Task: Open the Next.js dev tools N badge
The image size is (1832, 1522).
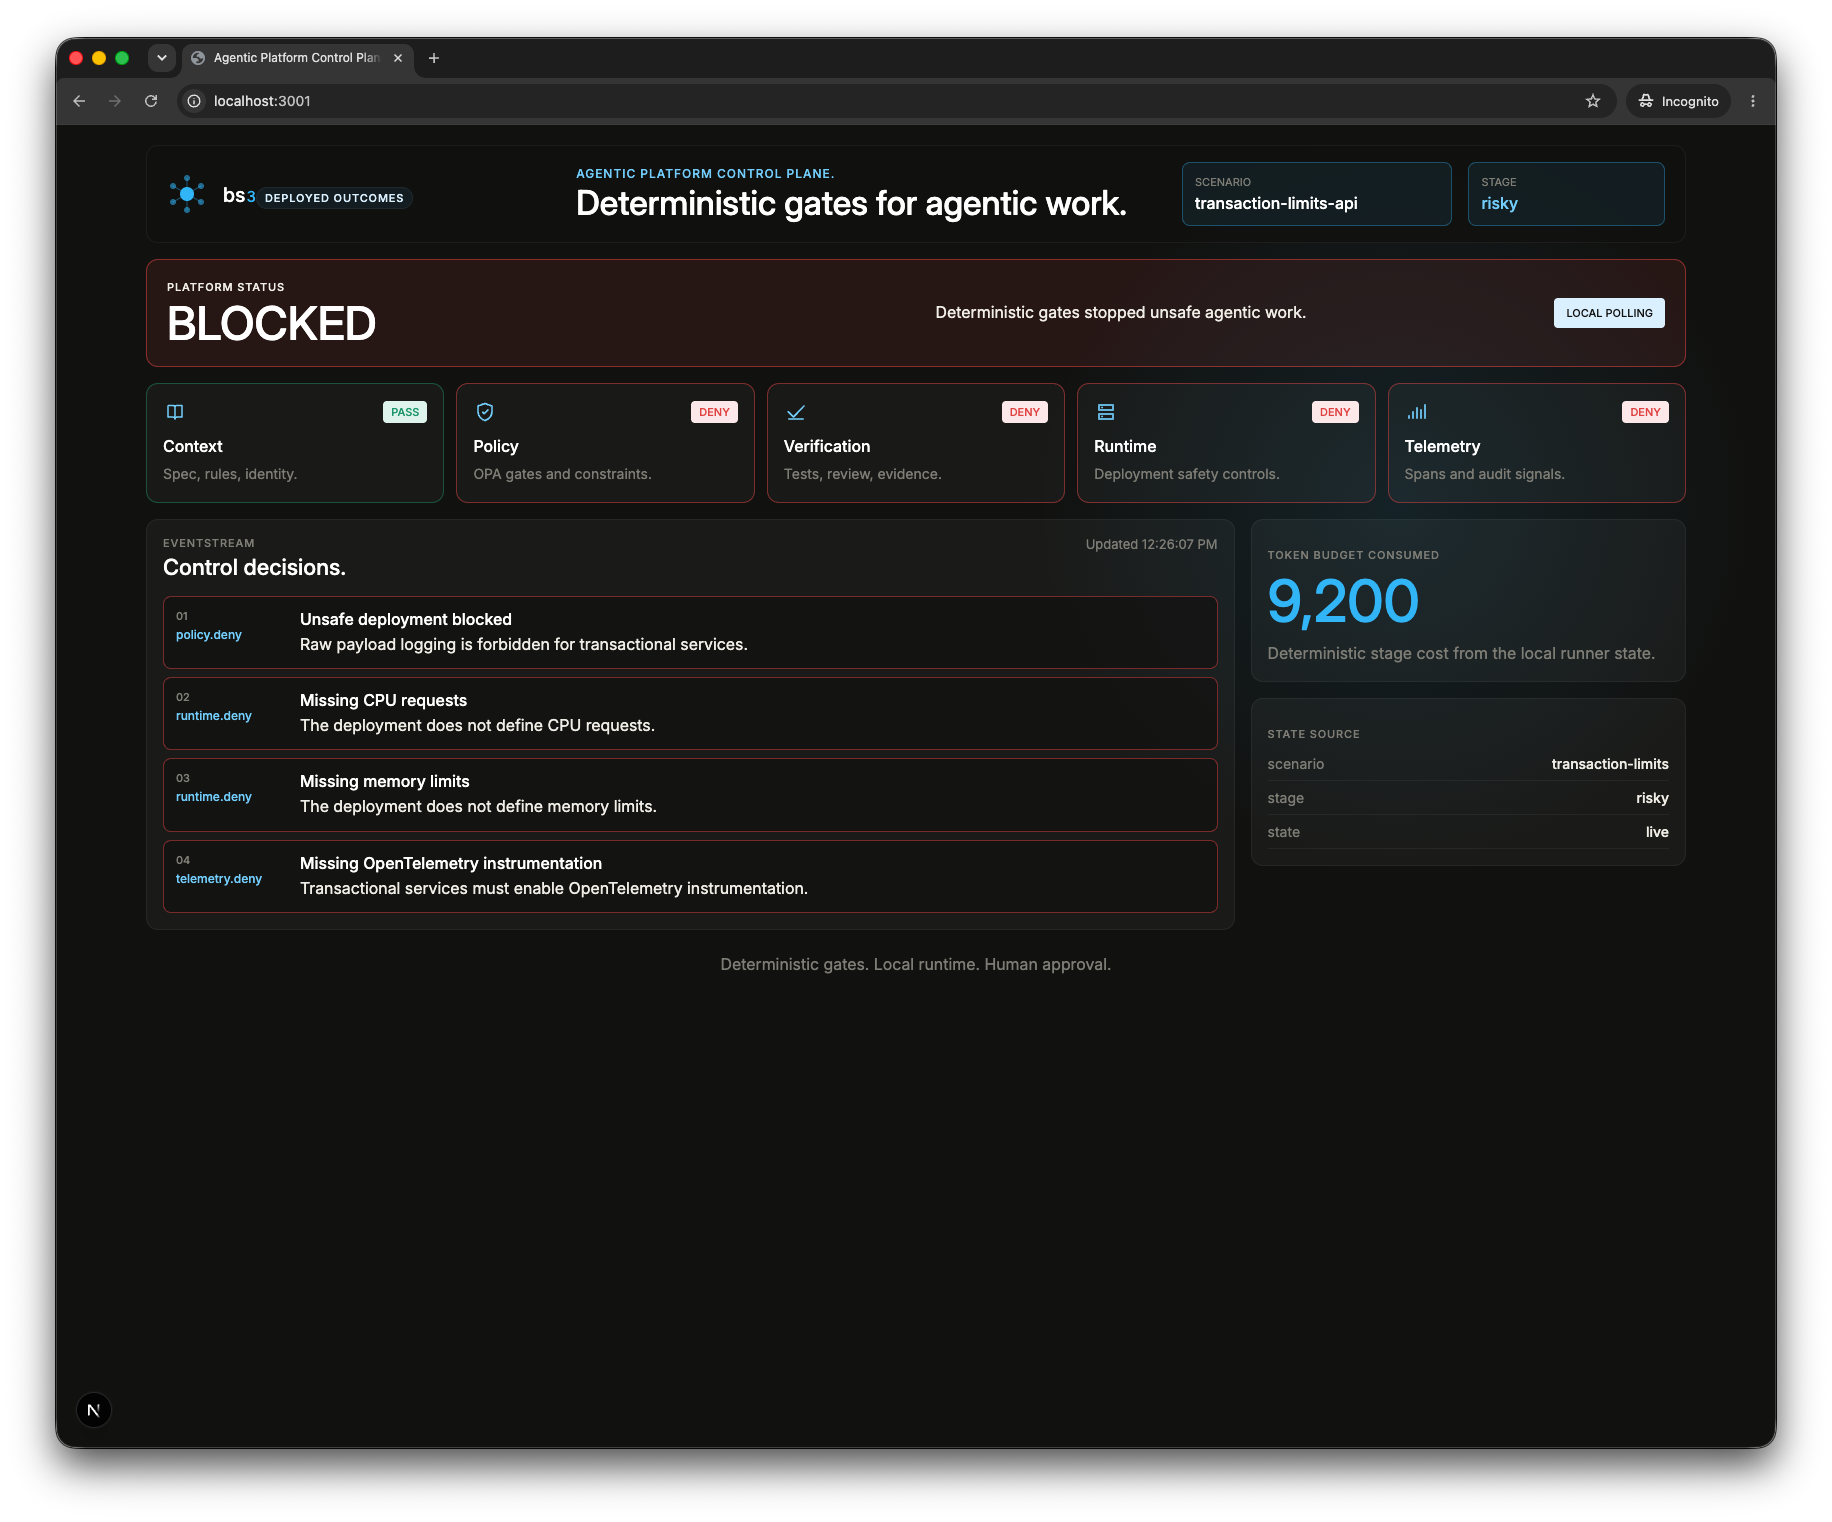Action: click(x=94, y=1410)
